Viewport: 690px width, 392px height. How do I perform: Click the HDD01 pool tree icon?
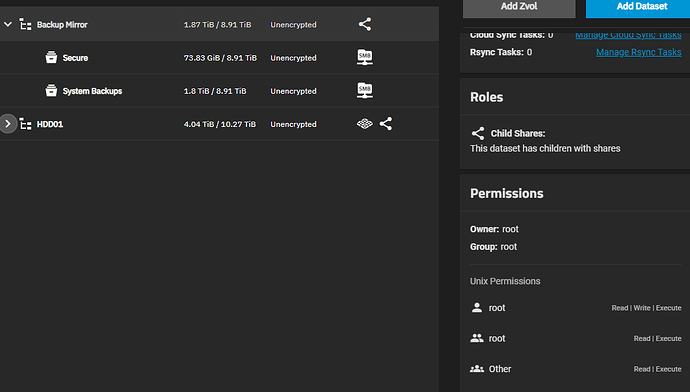(x=26, y=124)
